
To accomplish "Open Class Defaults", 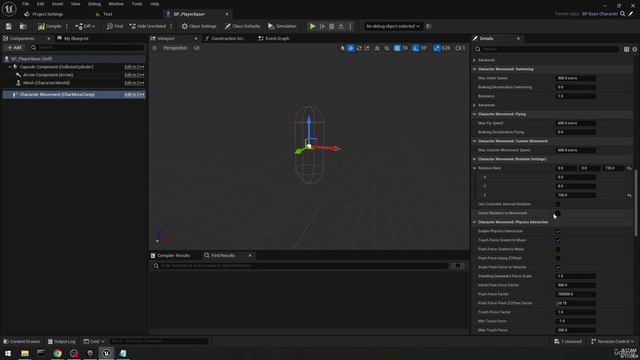I will [242, 26].
